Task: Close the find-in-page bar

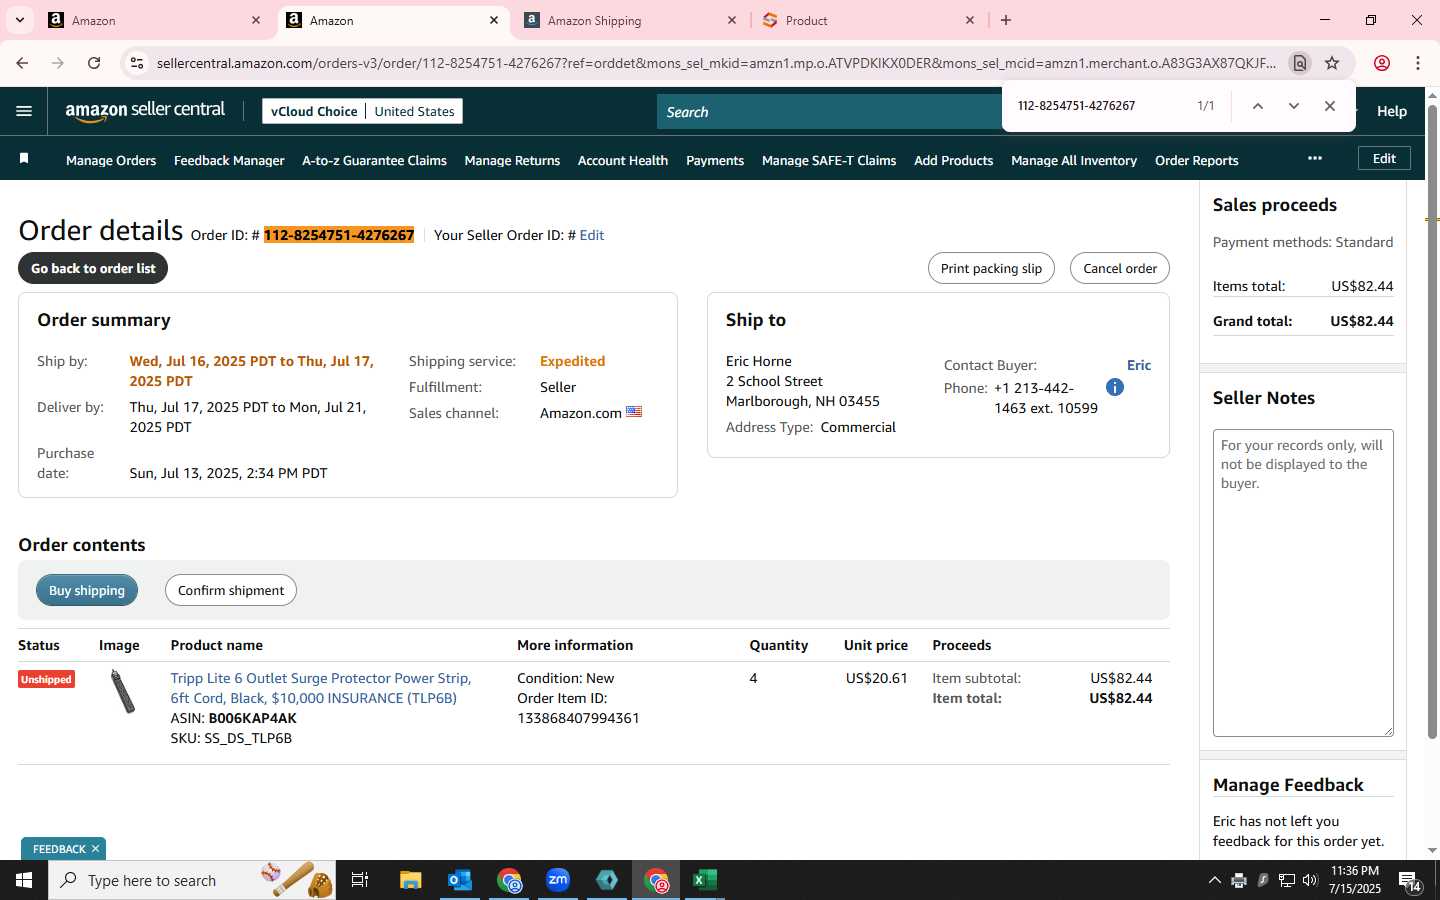Action: (1329, 106)
